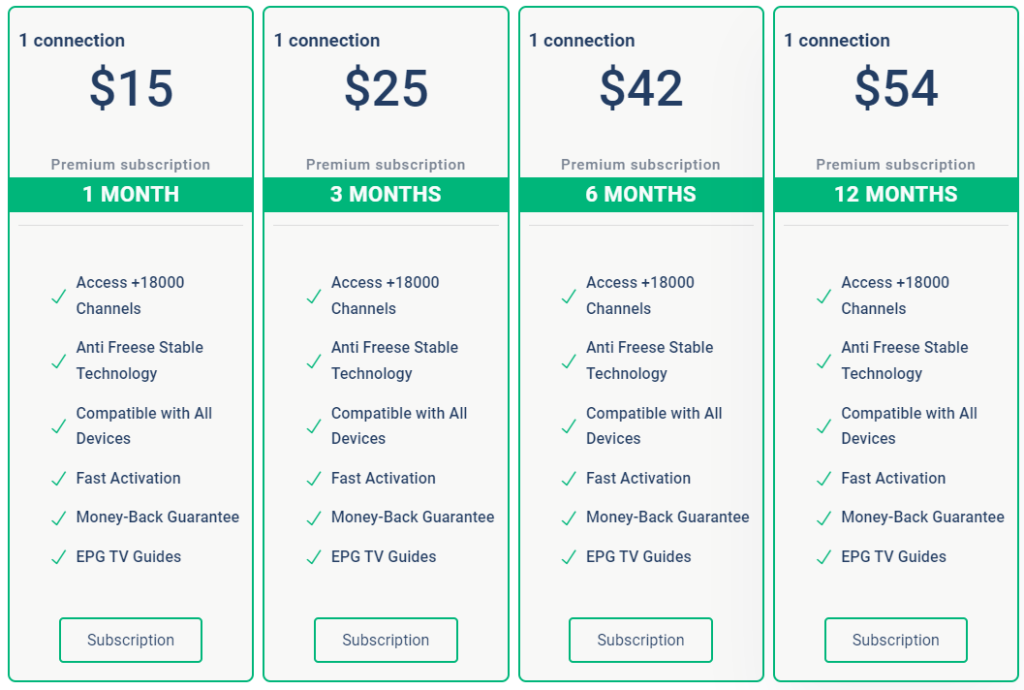
Task: Click the Subscription button for the $15 plan
Action: (131, 640)
